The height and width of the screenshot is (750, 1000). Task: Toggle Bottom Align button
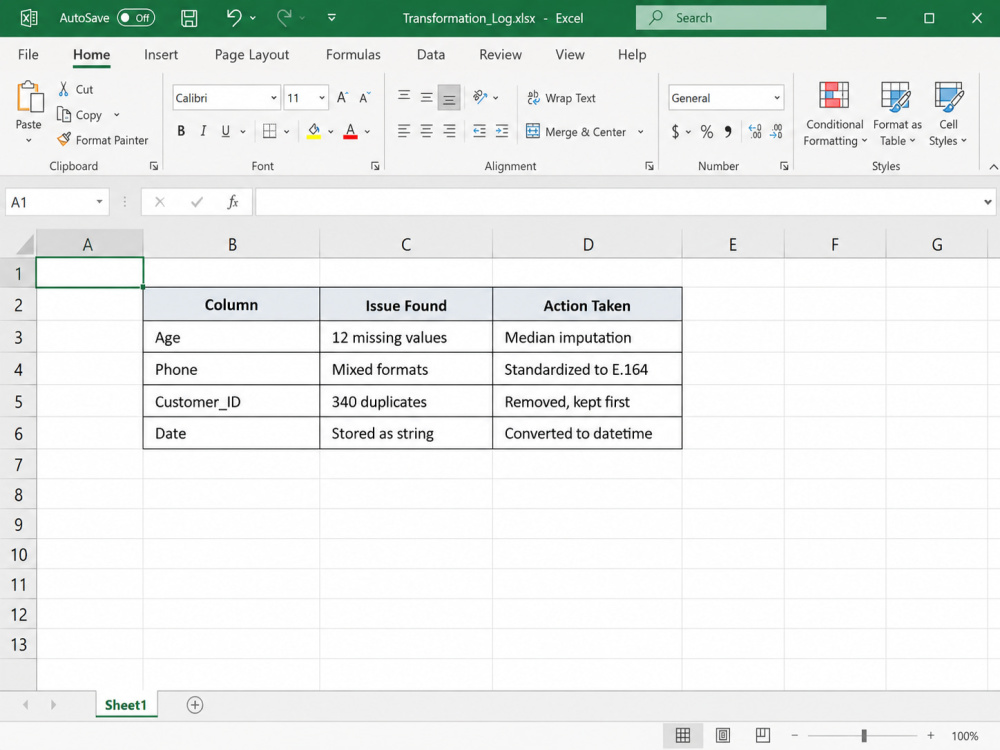pos(449,98)
